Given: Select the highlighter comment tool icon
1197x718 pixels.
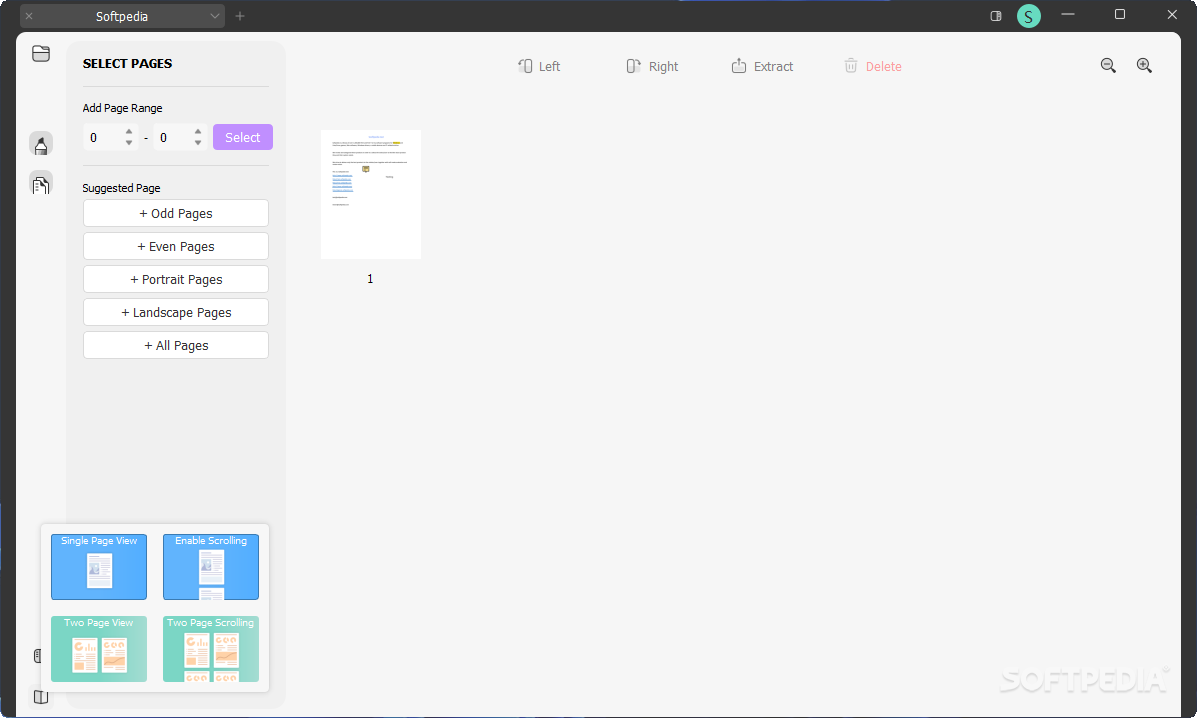Looking at the screenshot, I should click(41, 143).
